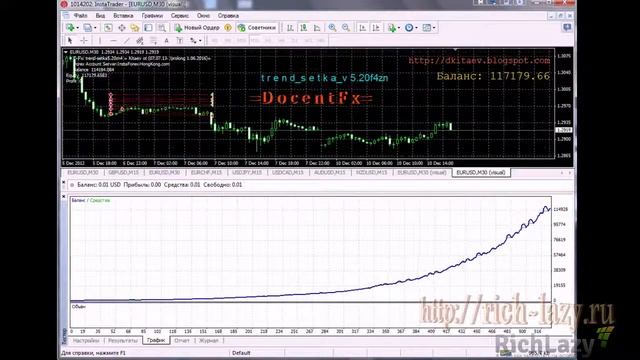Select the Trendline drawing tool
640x360 pixels.
127,40
